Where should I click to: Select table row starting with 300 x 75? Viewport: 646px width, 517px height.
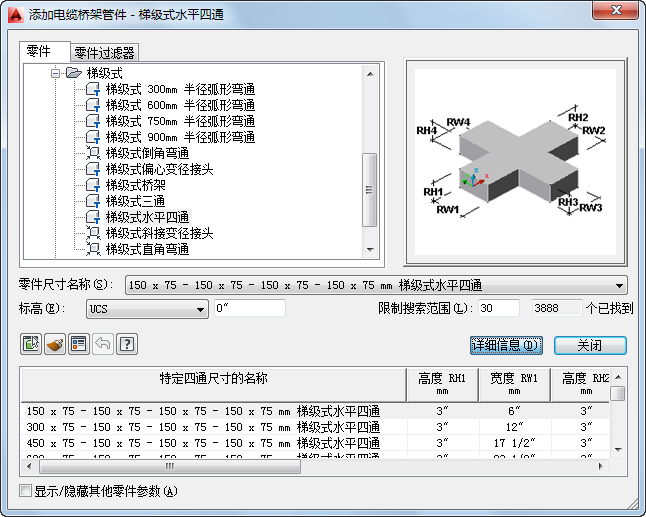[316, 427]
